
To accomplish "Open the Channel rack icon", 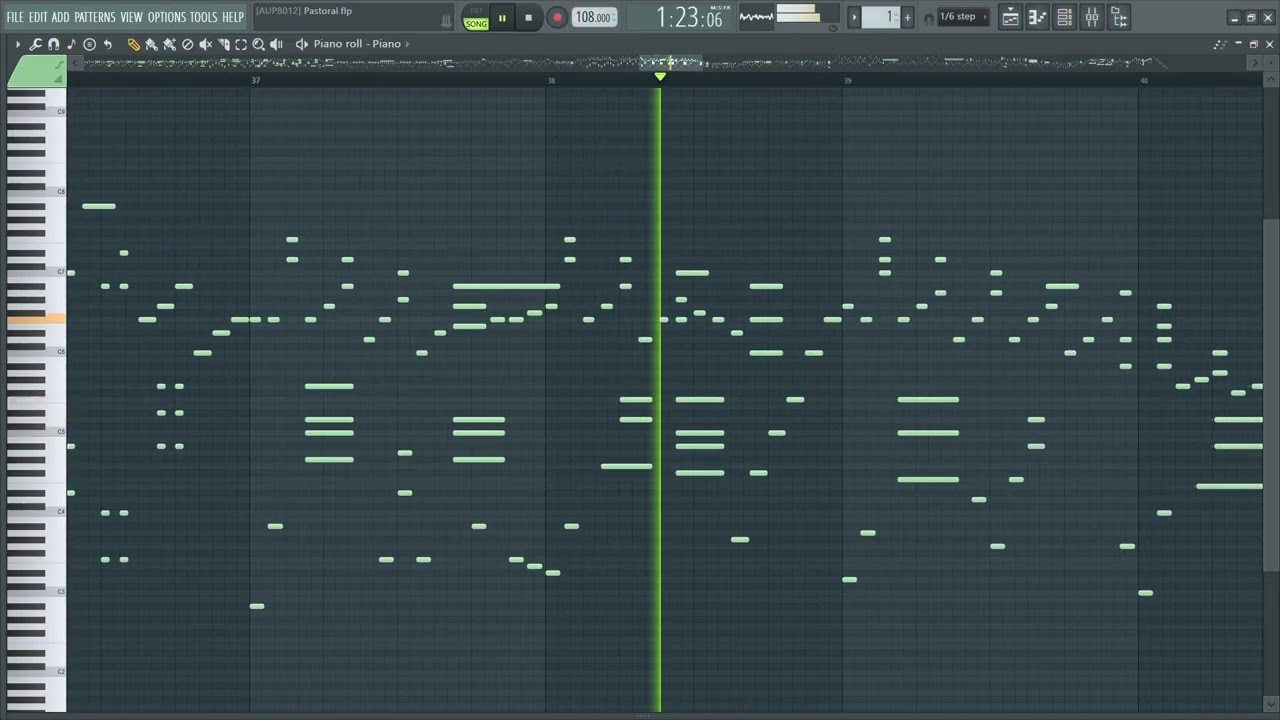I will tap(1064, 17).
